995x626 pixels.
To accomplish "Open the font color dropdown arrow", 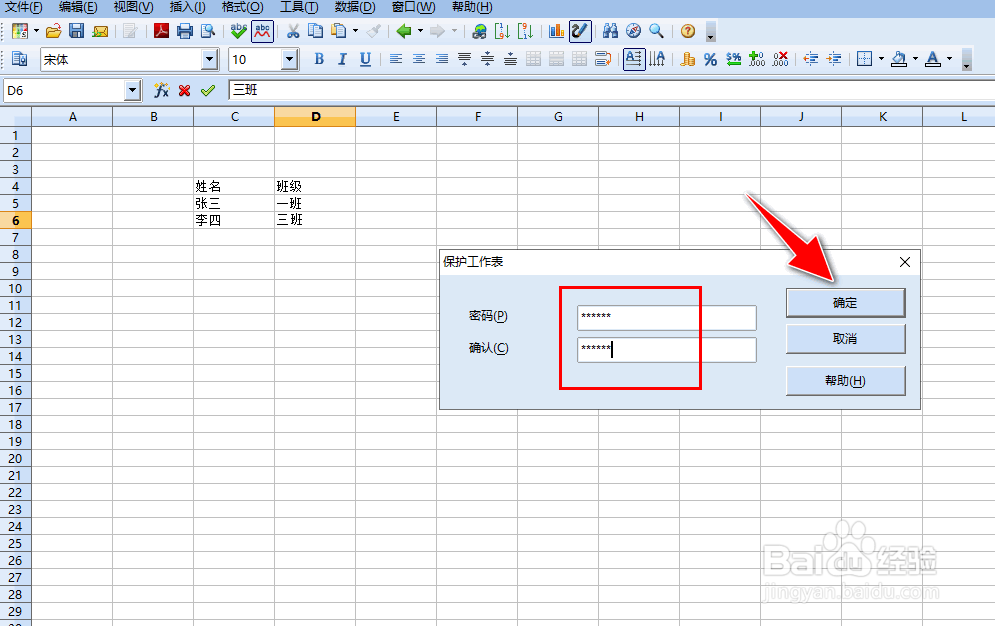I will 948,60.
